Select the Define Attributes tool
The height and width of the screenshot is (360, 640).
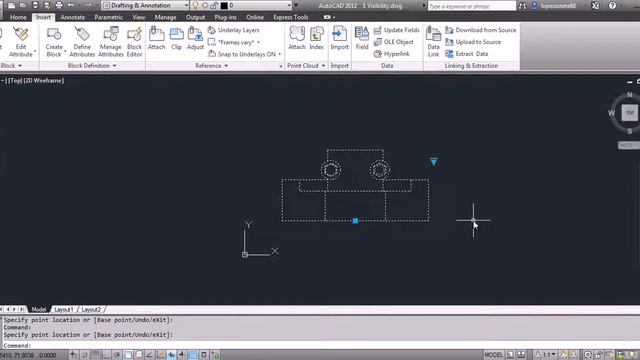pyautogui.click(x=82, y=42)
